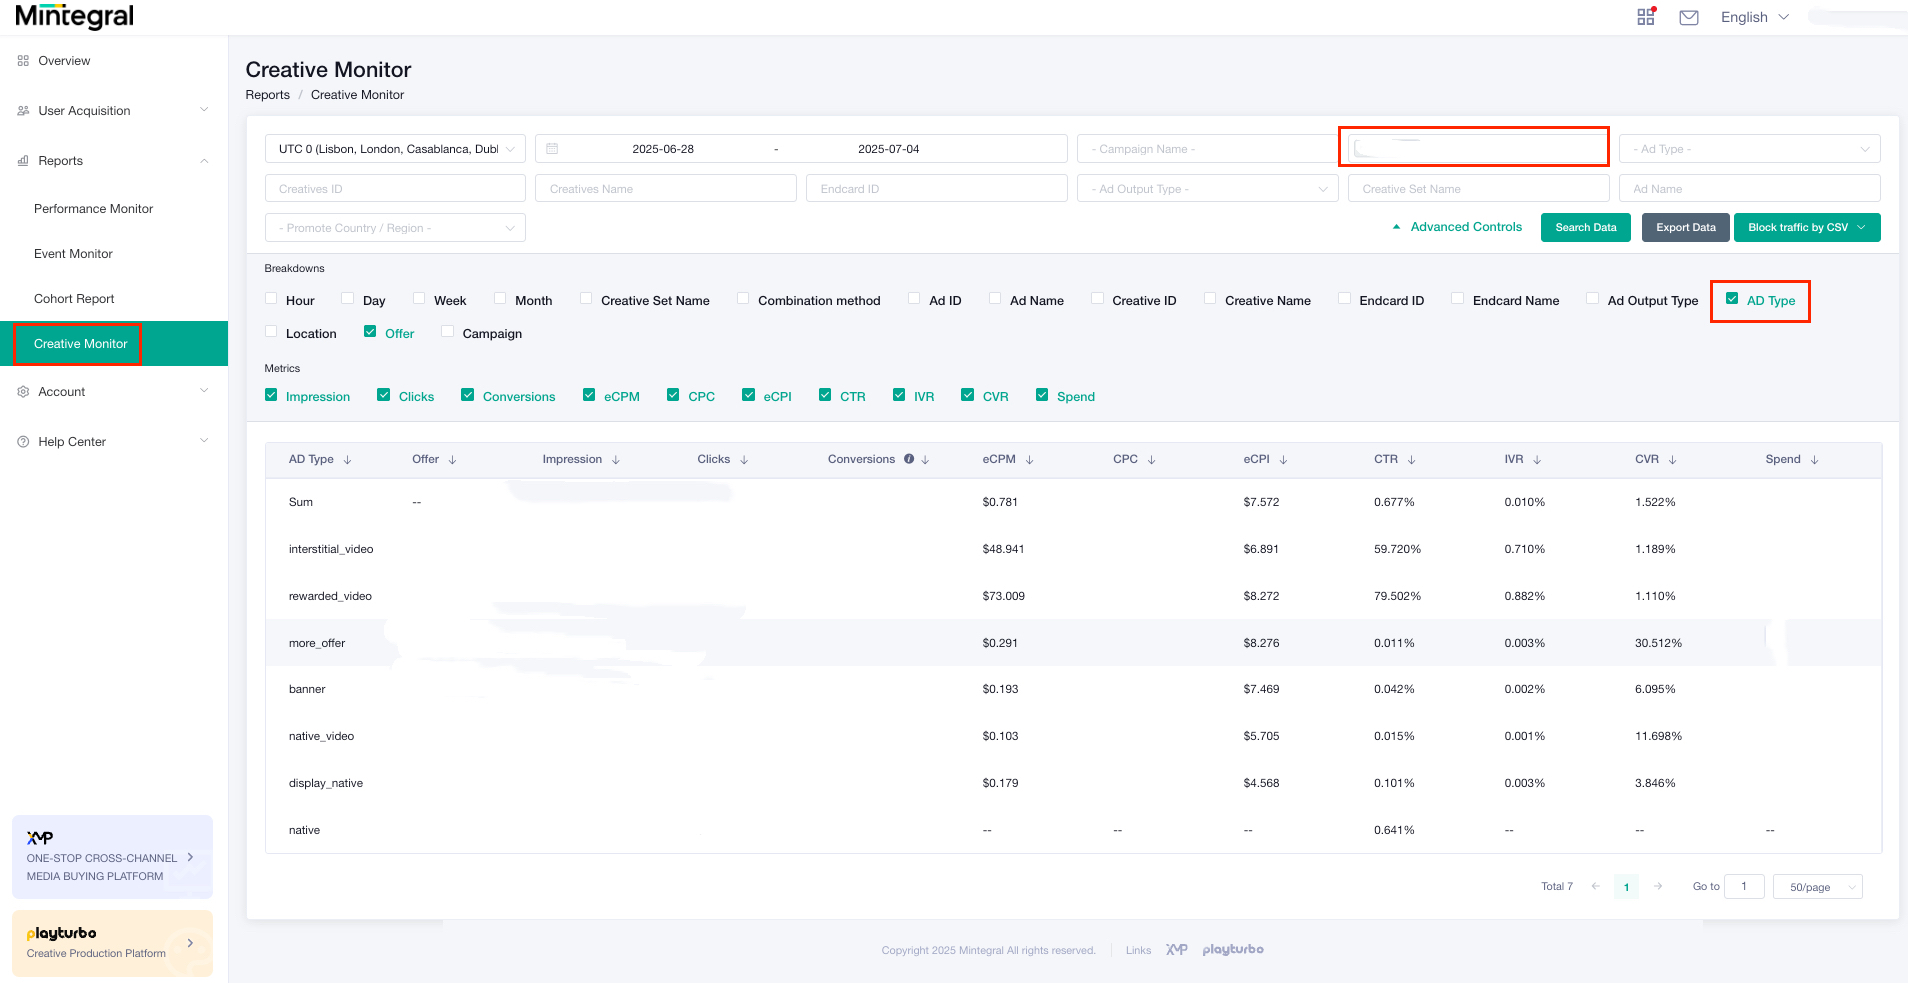Disable the Offer breakdown checkbox
The width and height of the screenshot is (1908, 983).
[369, 332]
